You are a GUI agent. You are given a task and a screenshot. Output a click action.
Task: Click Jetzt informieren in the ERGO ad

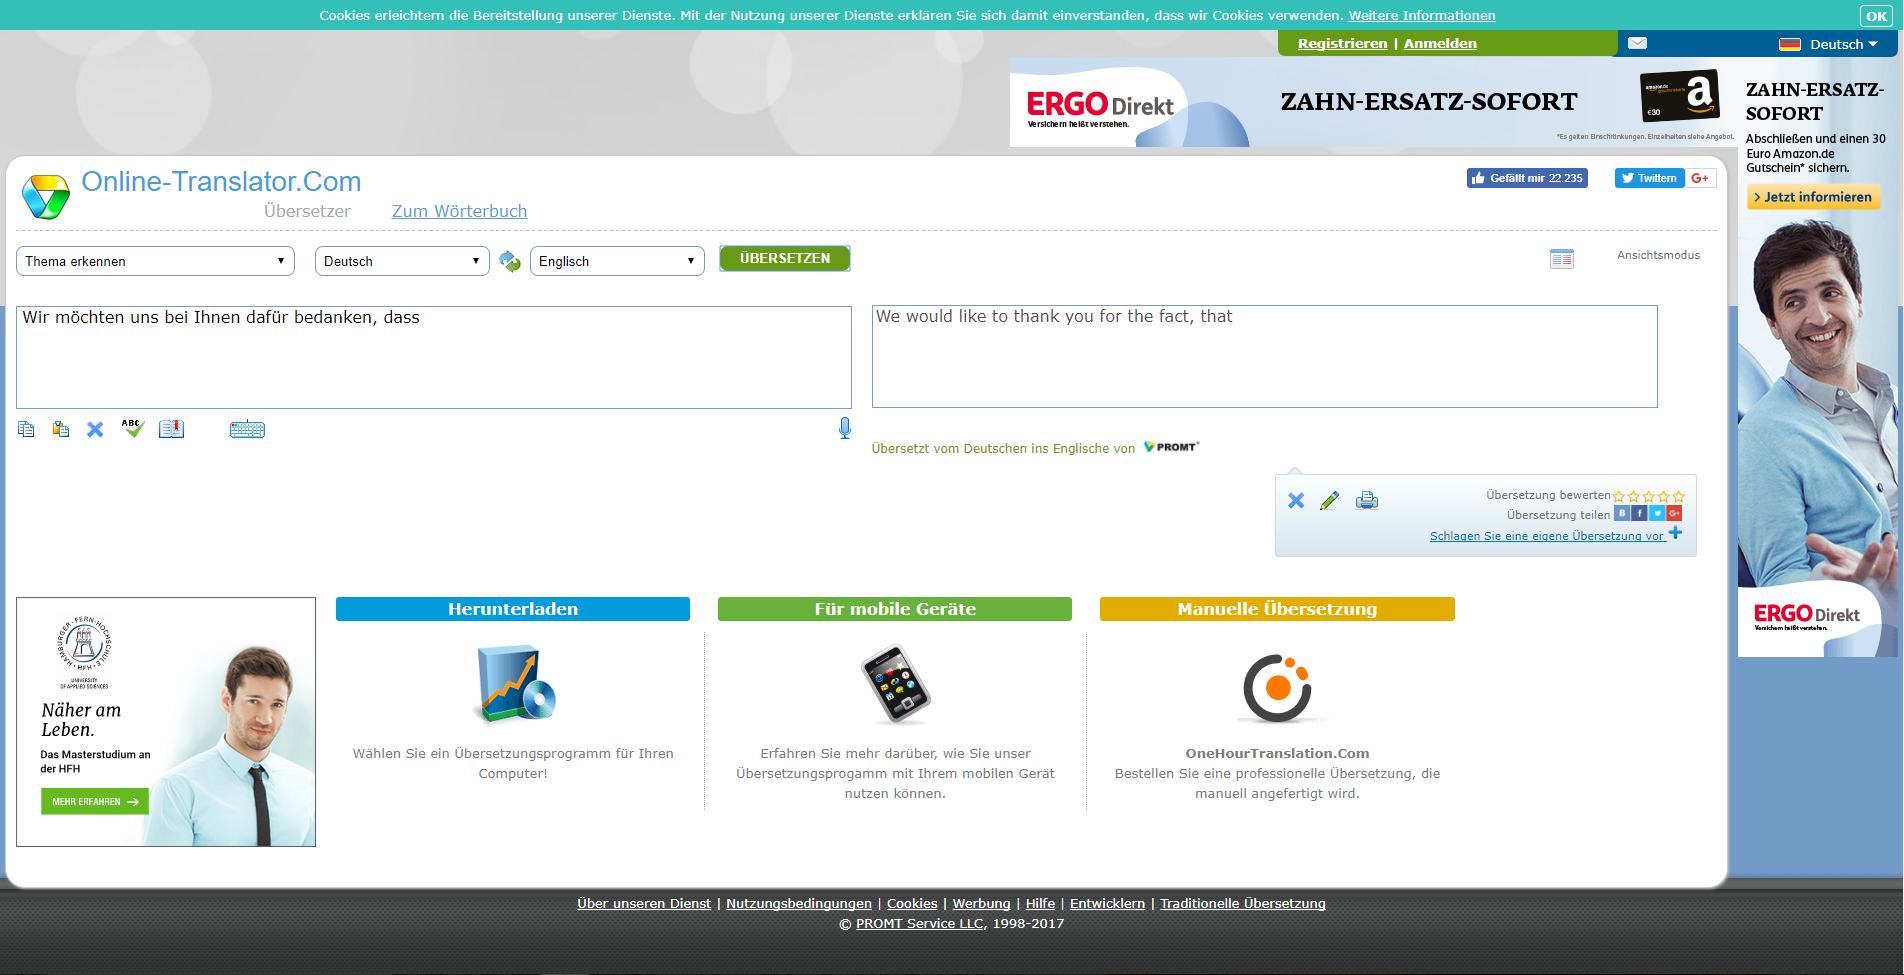click(x=1813, y=197)
